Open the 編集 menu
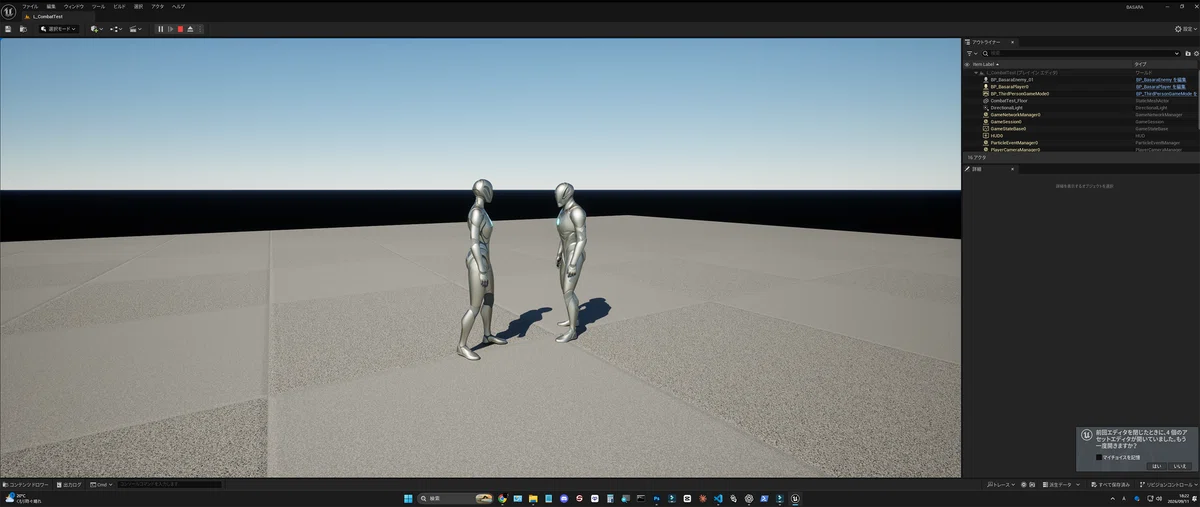 (51, 6)
